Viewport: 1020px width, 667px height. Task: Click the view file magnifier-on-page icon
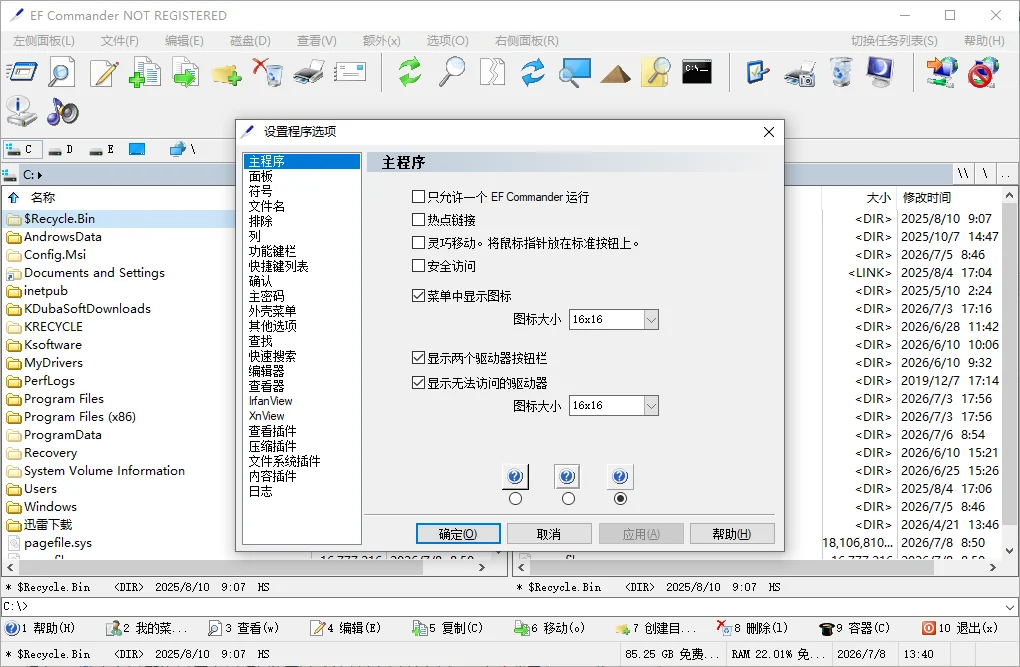click(62, 72)
